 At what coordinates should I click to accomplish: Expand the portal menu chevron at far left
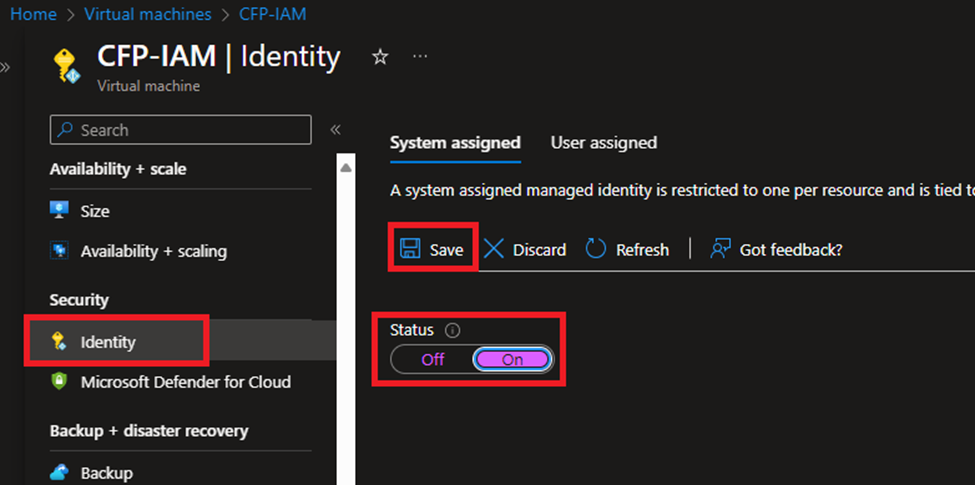[x=5, y=68]
